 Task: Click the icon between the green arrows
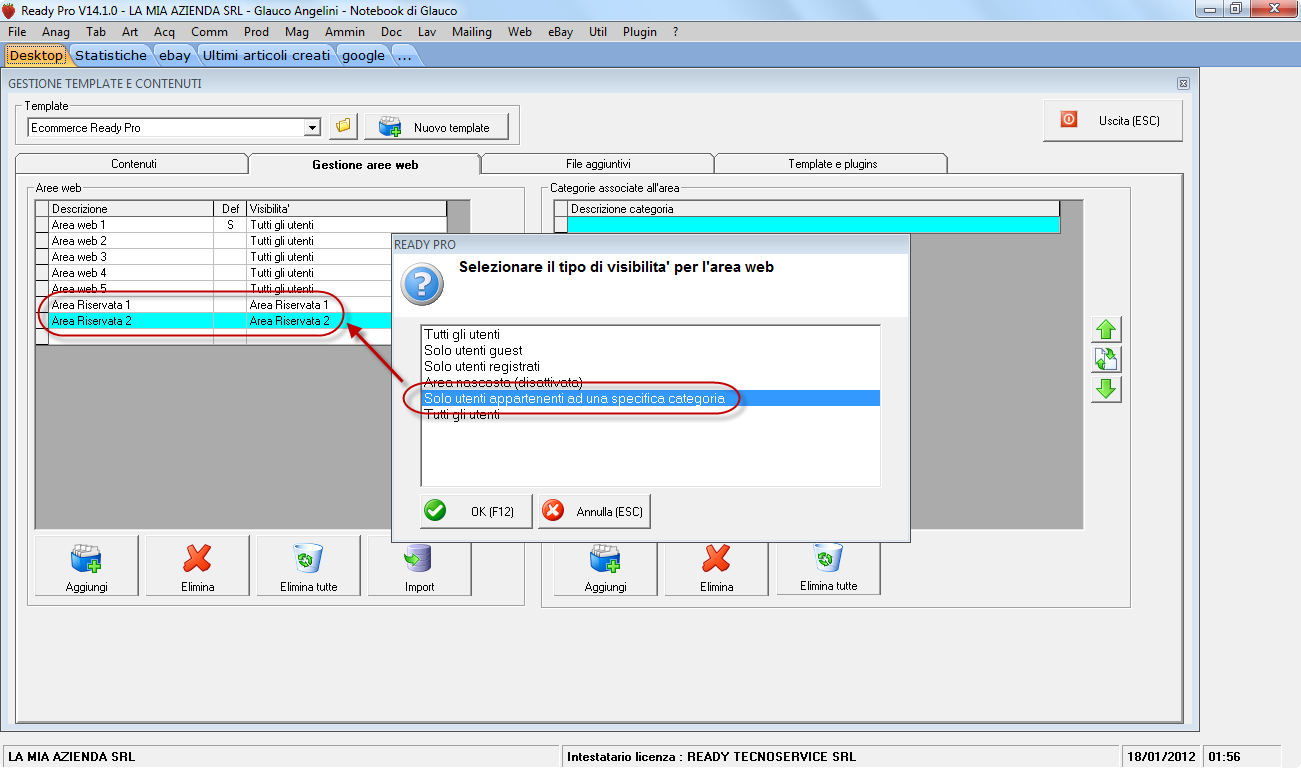point(1106,360)
